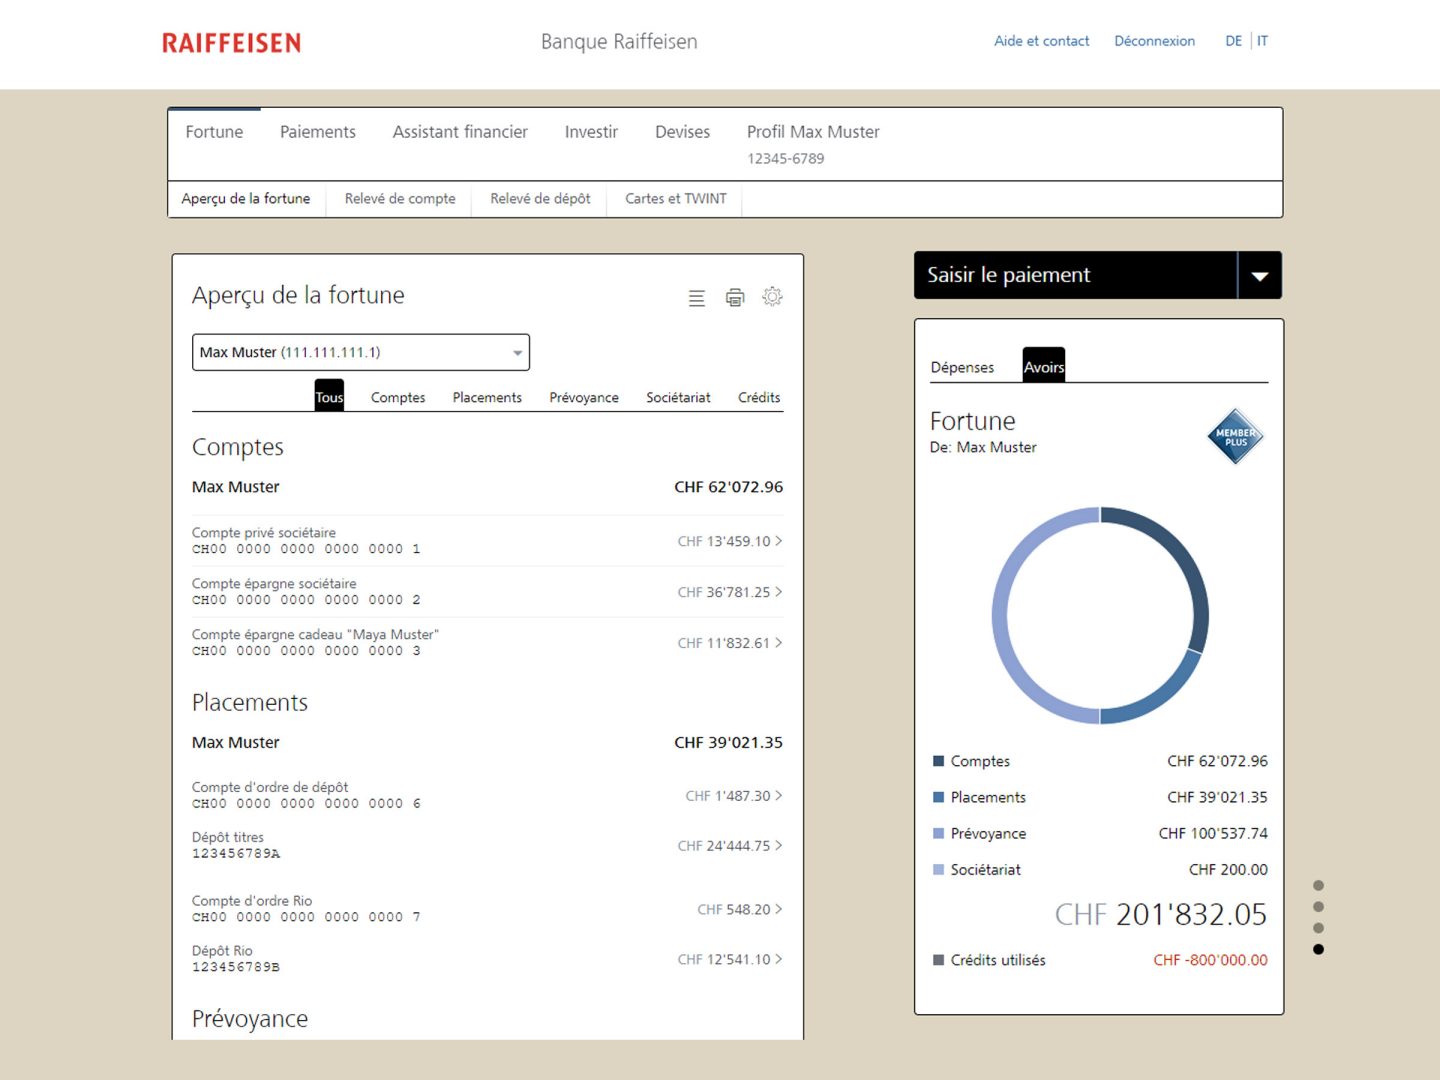
Task: Open Compte épargne sociétaire account
Action: click(487, 592)
